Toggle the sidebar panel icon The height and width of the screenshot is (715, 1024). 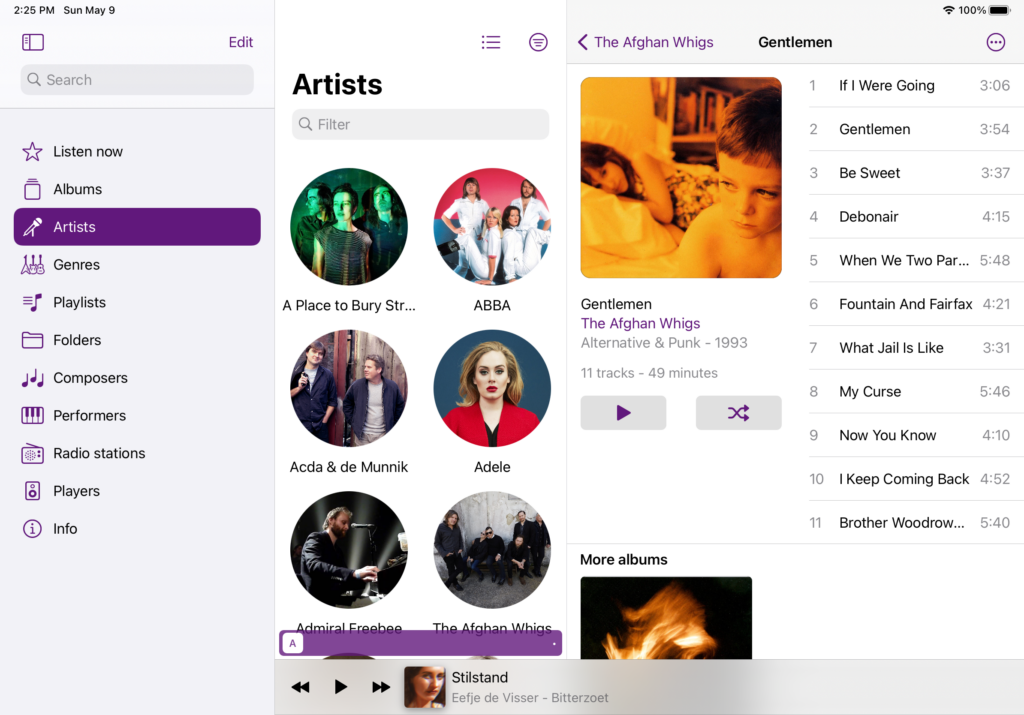(x=33, y=42)
